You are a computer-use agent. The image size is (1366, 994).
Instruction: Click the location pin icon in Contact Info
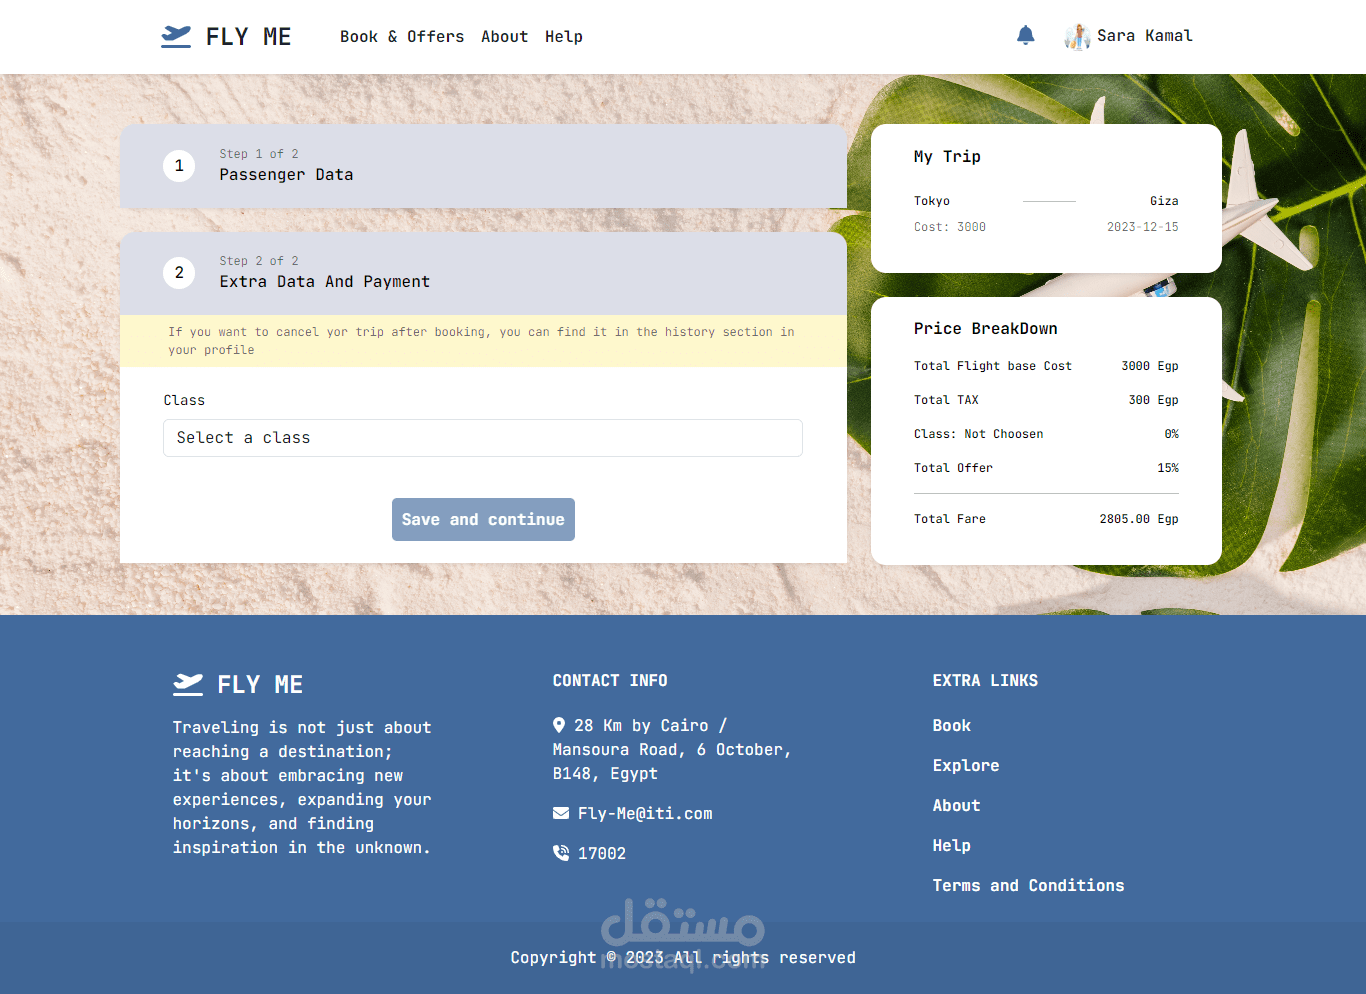tap(560, 725)
